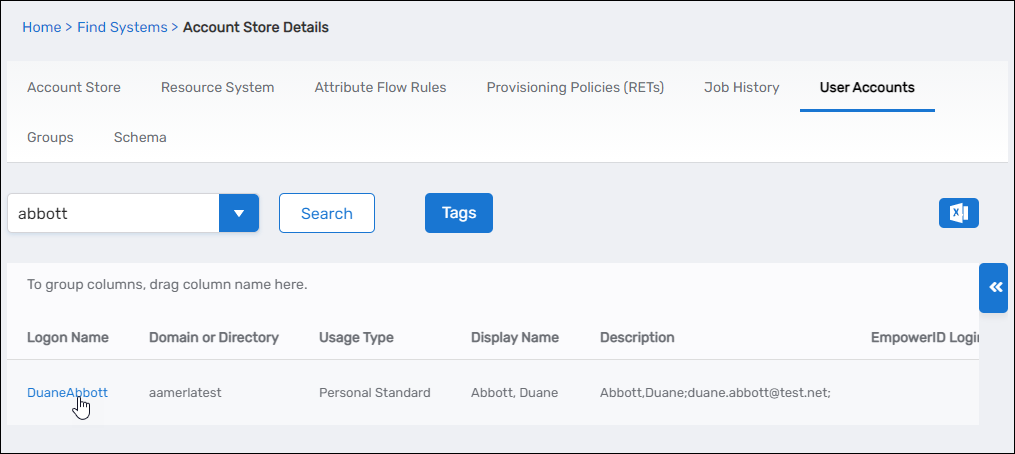Open the DuaneAbbott logon name link
Viewport: 1015px width, 454px height.
(67, 392)
